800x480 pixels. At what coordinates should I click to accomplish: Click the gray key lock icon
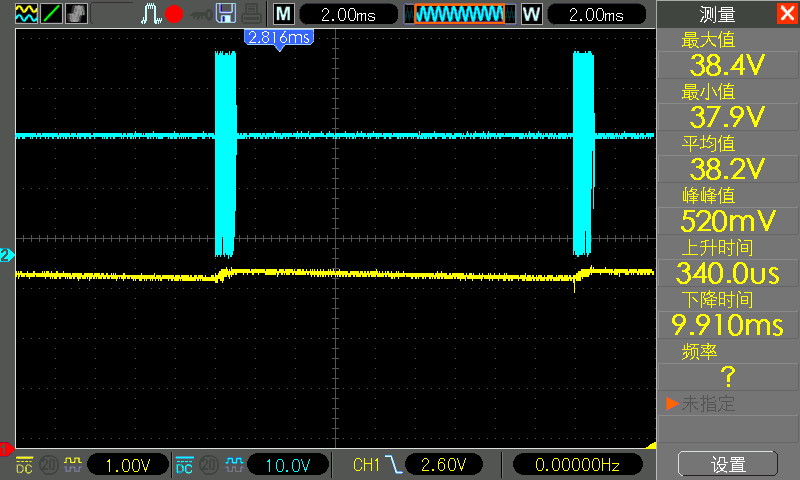tap(201, 15)
